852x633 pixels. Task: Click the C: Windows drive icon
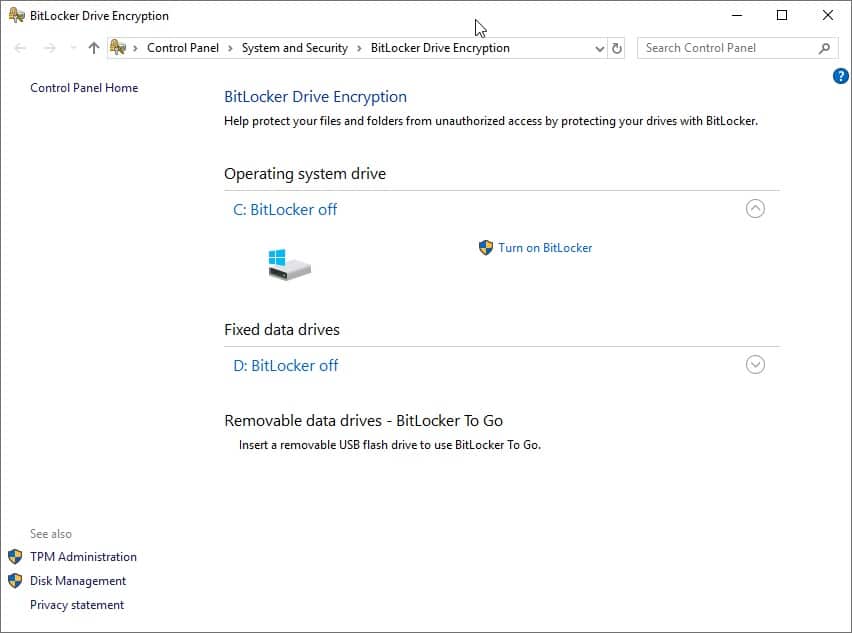289,265
